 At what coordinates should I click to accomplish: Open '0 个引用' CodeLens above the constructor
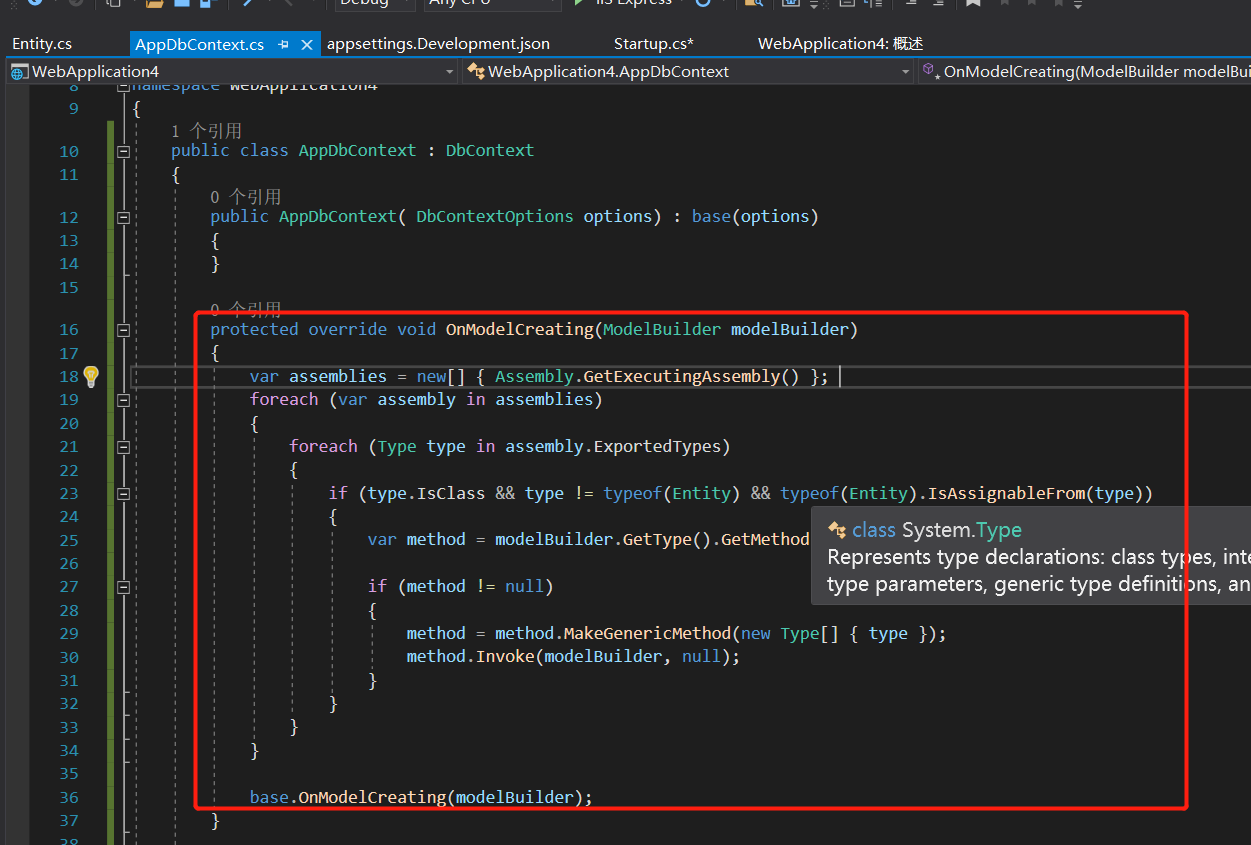(x=245, y=197)
